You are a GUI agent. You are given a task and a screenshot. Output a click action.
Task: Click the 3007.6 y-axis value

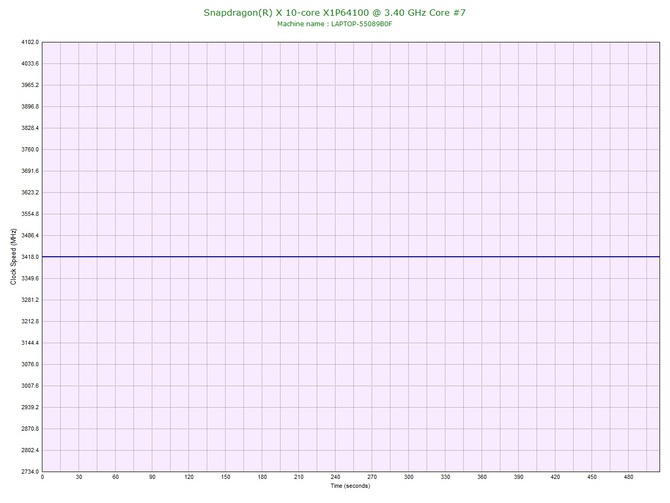click(x=30, y=385)
